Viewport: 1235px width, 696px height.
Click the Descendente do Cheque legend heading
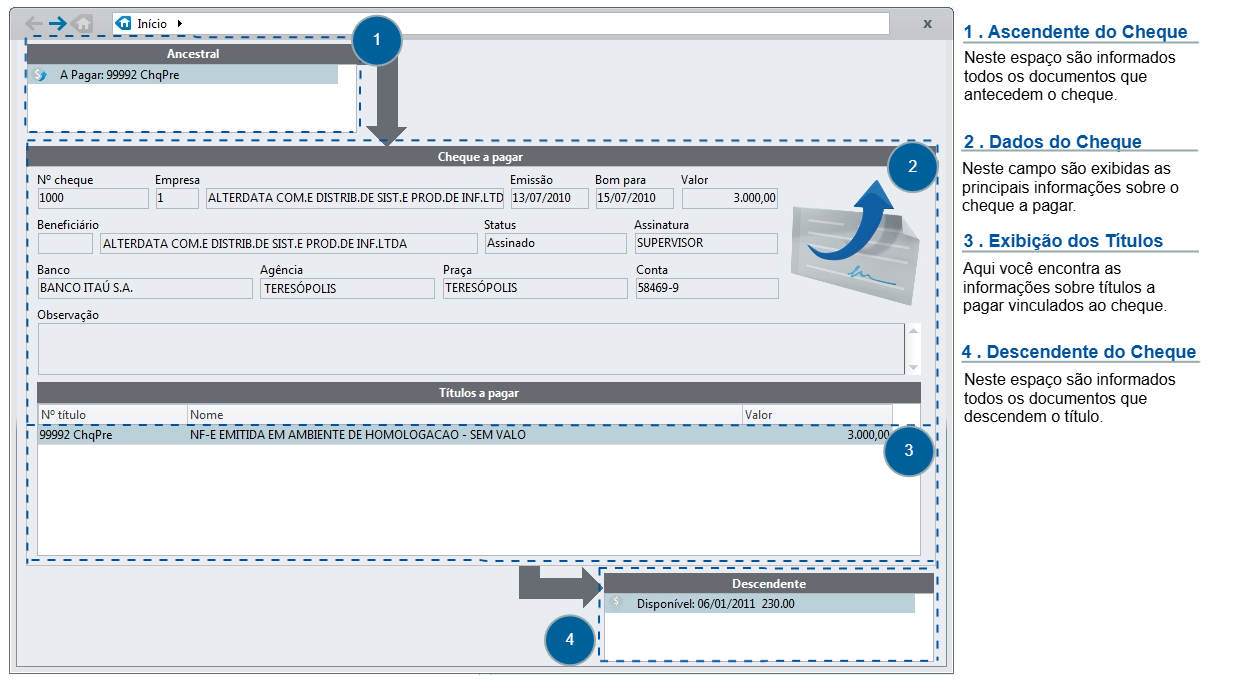pyautogui.click(x=1079, y=352)
